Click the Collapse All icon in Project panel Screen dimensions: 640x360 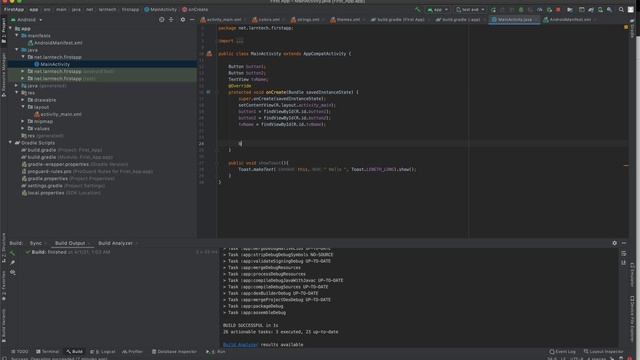tap(171, 20)
